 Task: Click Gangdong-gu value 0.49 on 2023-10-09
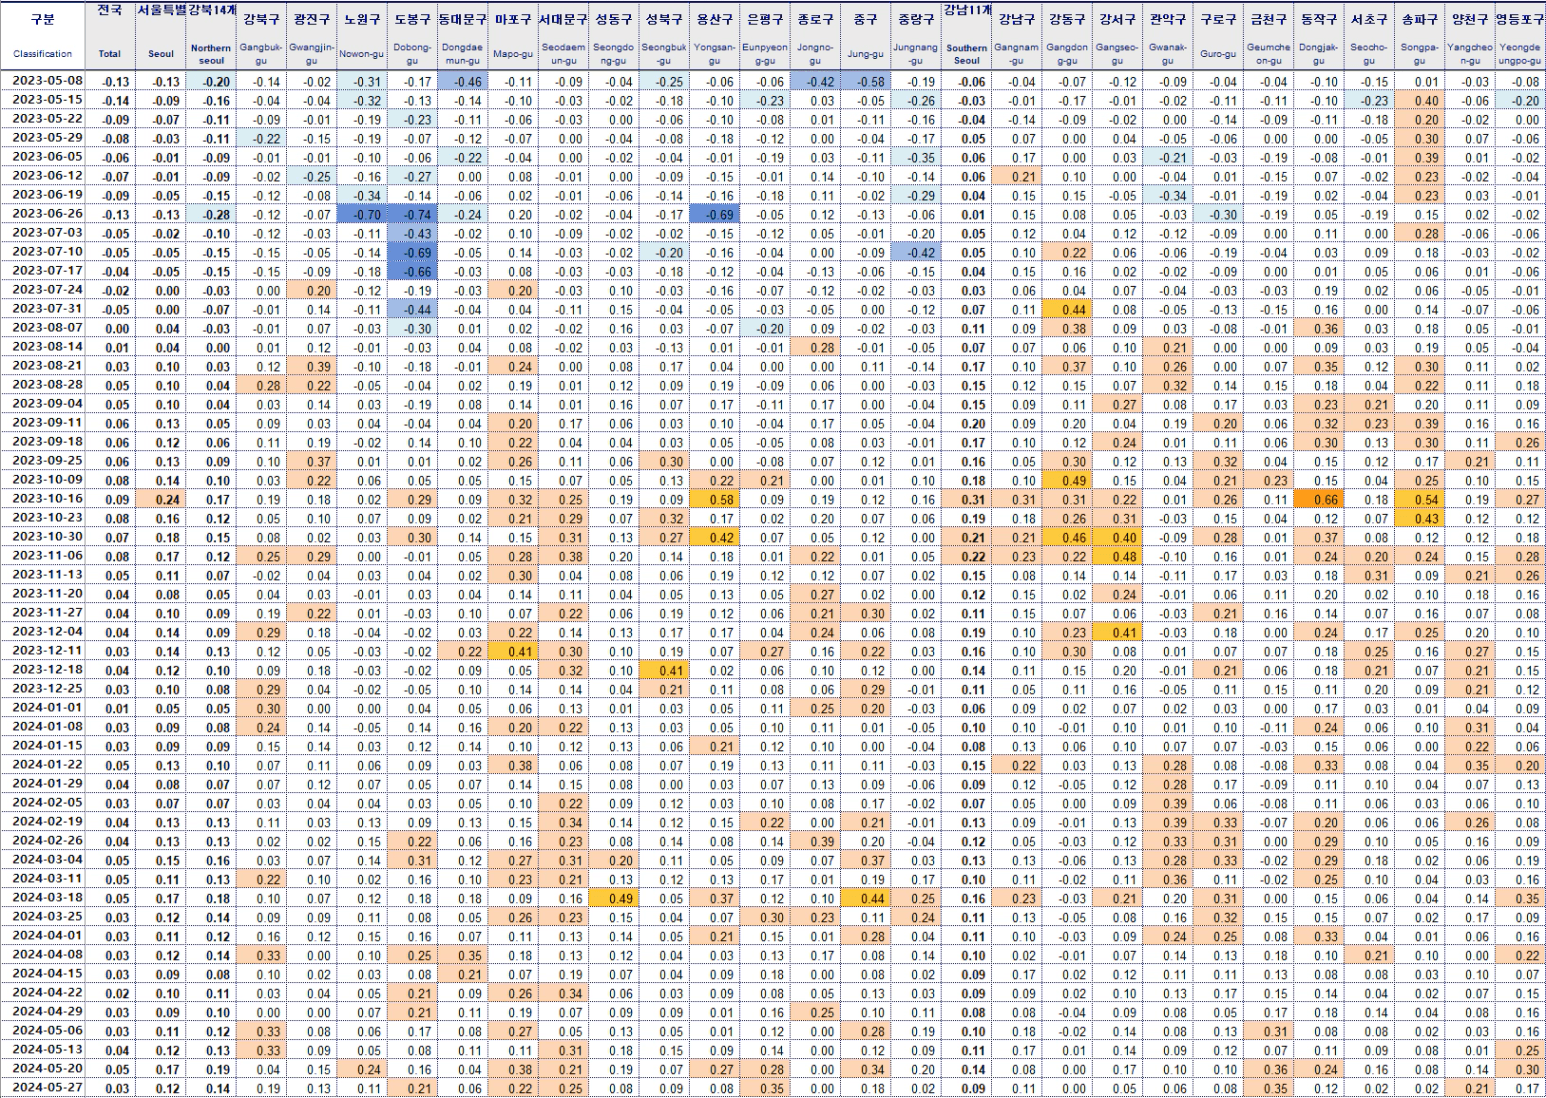[x=1067, y=480]
